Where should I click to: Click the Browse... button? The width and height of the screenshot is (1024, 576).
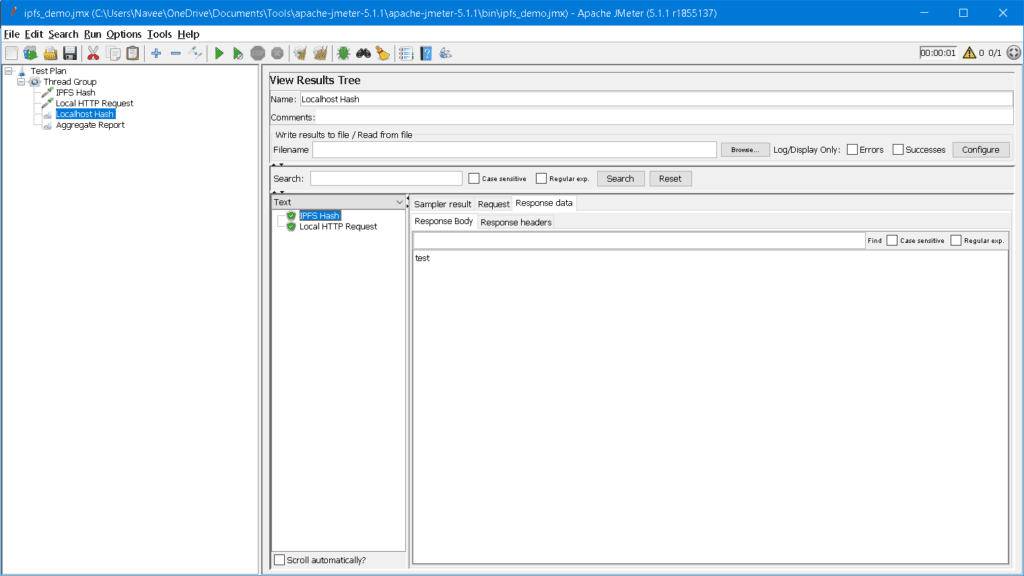(x=745, y=150)
